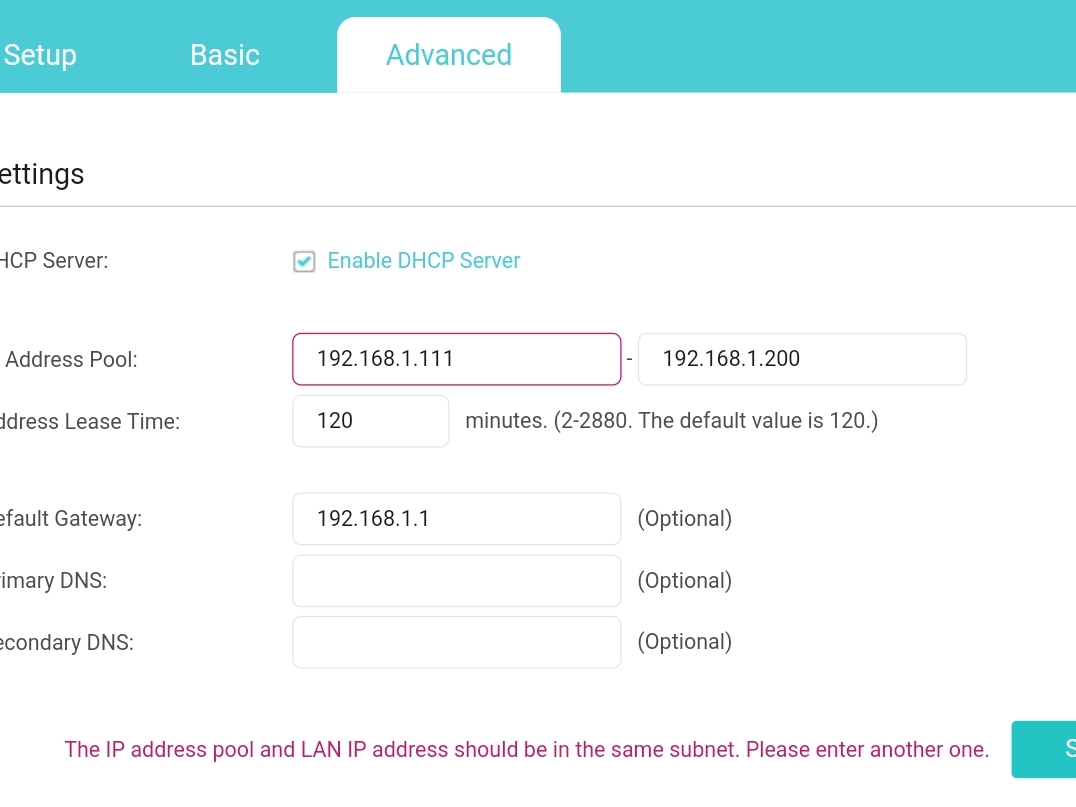The height and width of the screenshot is (807, 1076).
Task: Click the Default Gateway field label
Action: pos(70,519)
